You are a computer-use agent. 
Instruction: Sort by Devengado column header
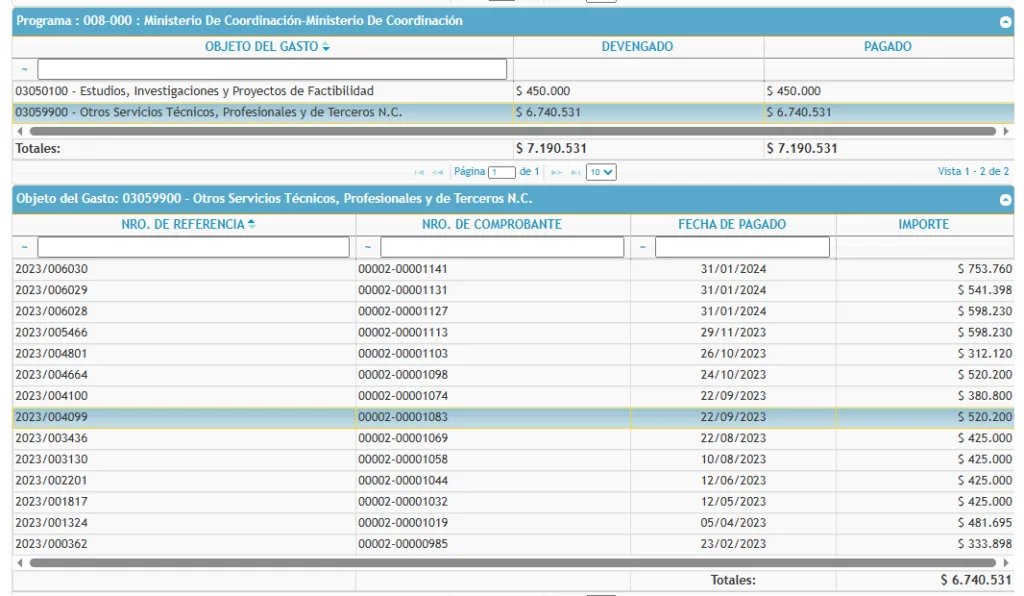coord(637,47)
